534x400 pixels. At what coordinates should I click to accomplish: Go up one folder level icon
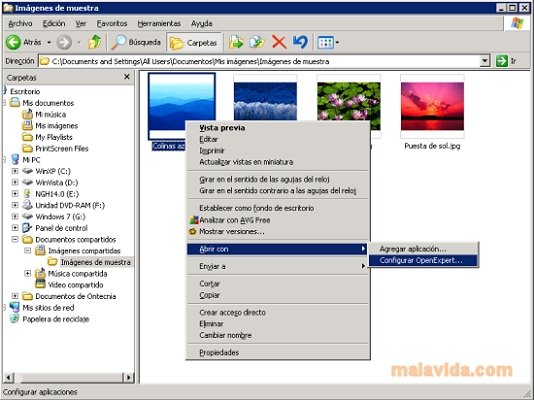(94, 42)
